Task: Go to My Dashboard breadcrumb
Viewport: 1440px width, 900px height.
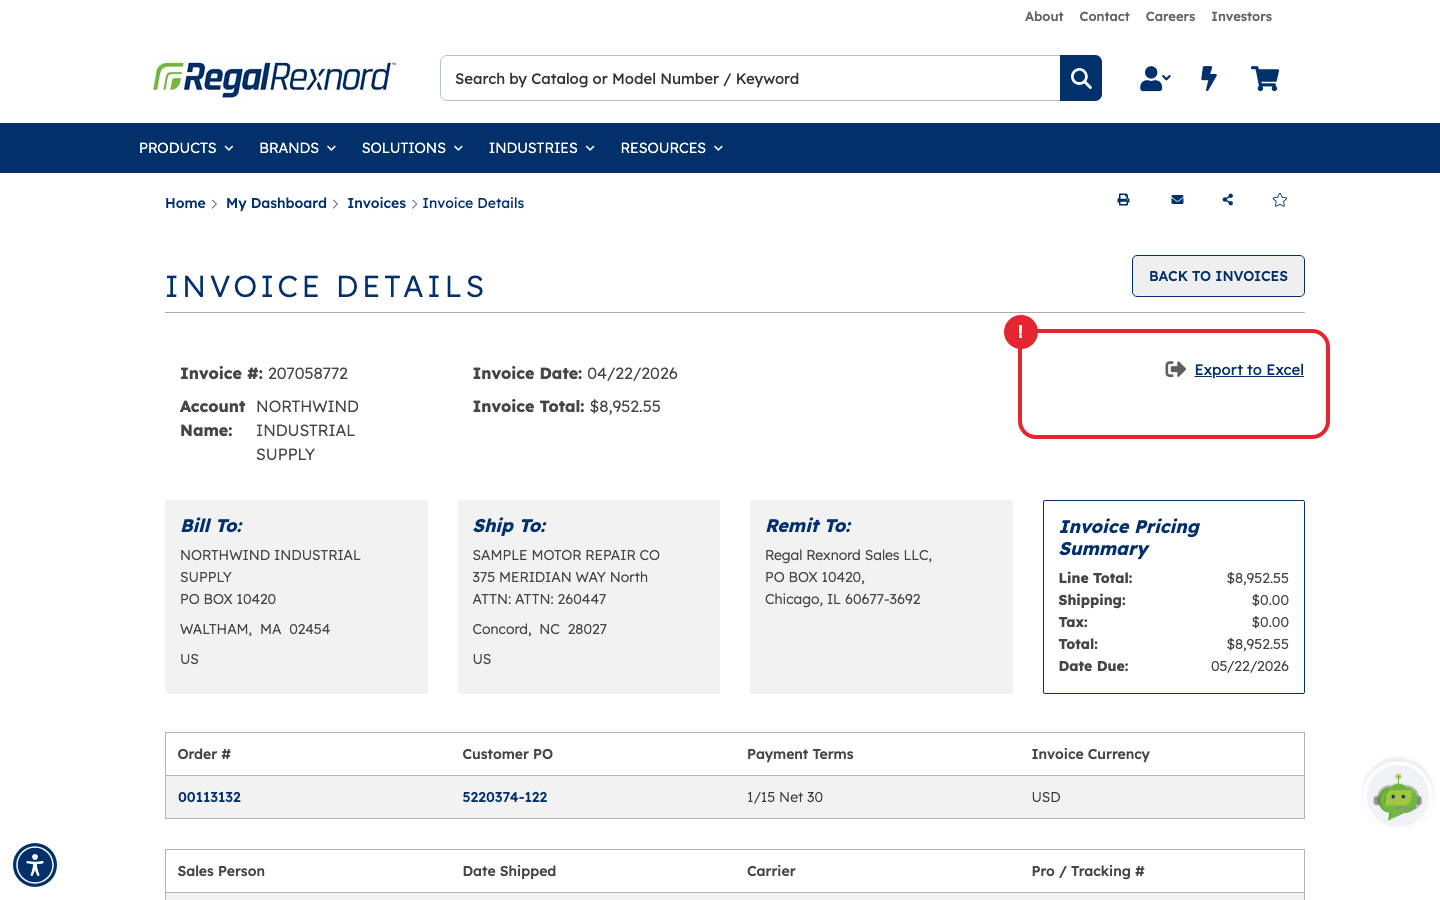Action: (x=276, y=203)
